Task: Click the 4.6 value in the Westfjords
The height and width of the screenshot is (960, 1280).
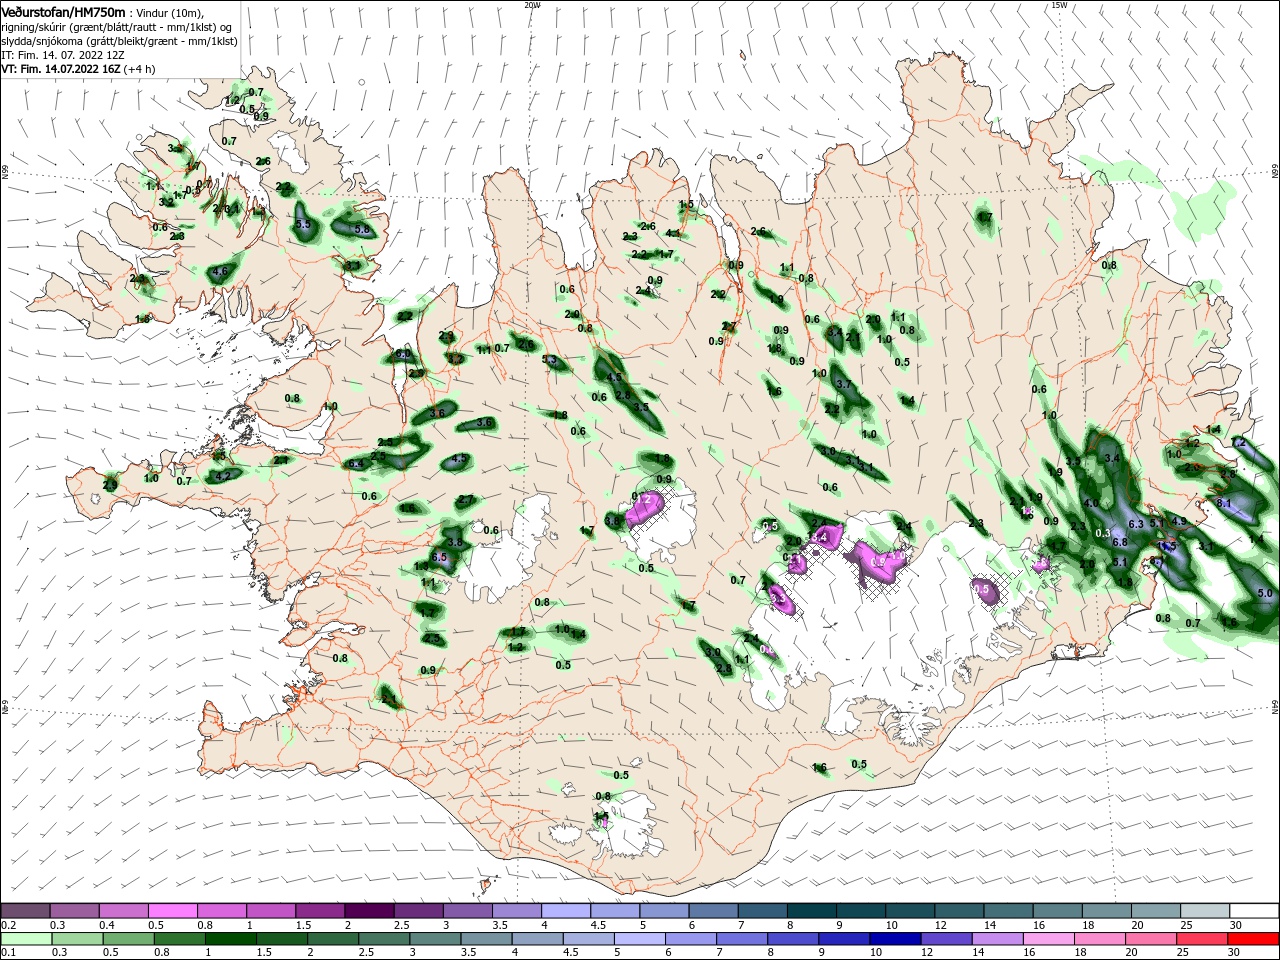Action: pyautogui.click(x=221, y=271)
